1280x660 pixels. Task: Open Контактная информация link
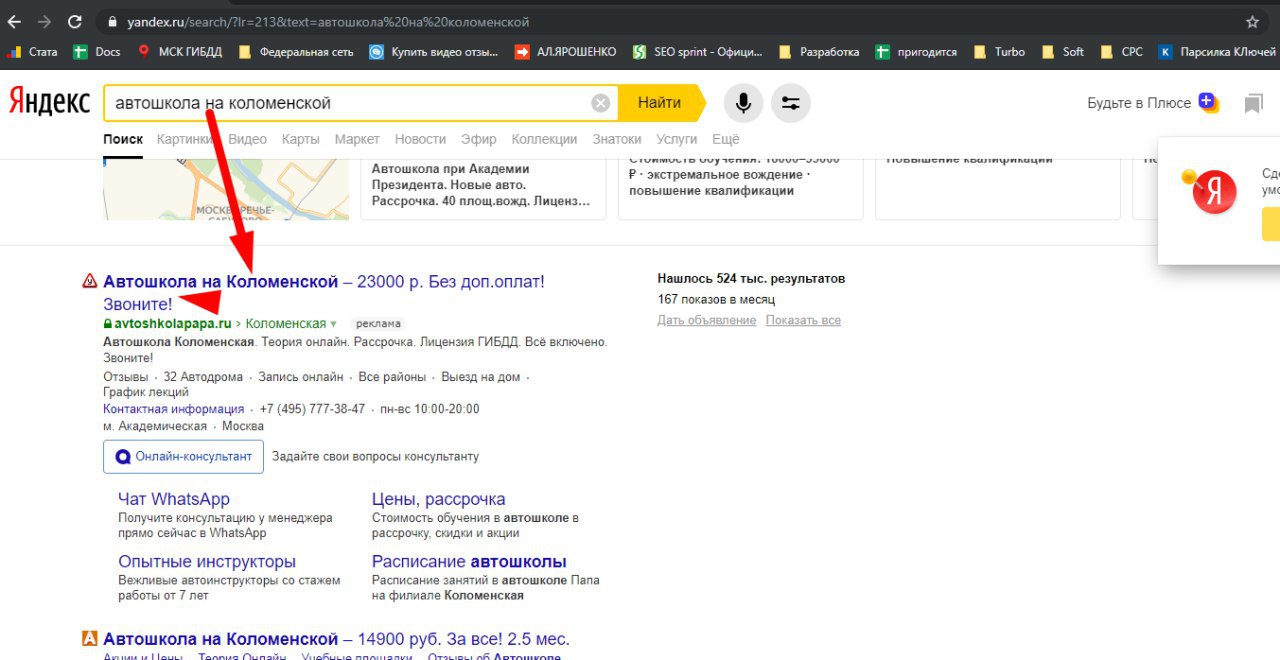pos(173,409)
